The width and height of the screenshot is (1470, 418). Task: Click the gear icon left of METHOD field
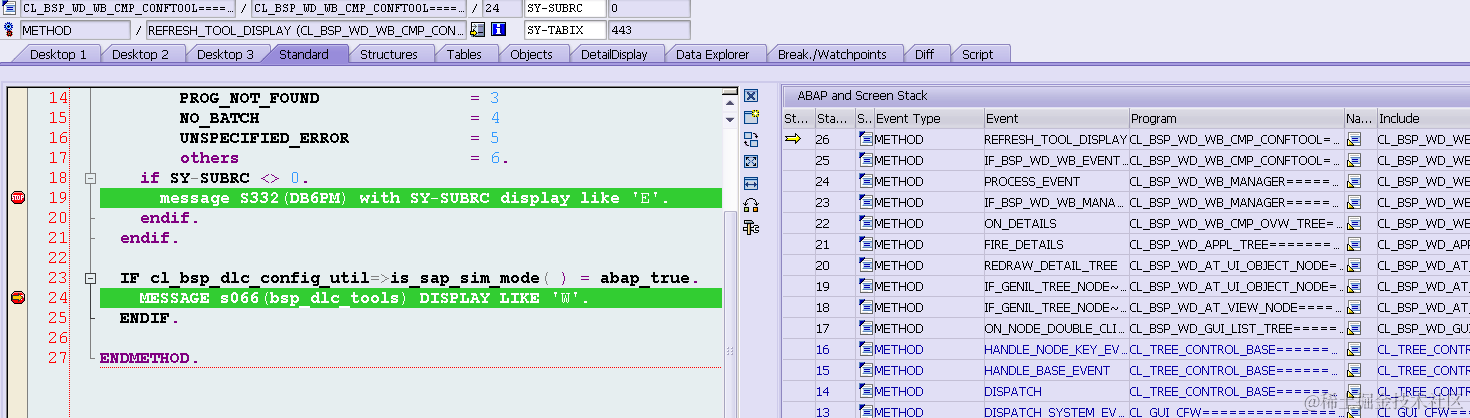[x=10, y=30]
